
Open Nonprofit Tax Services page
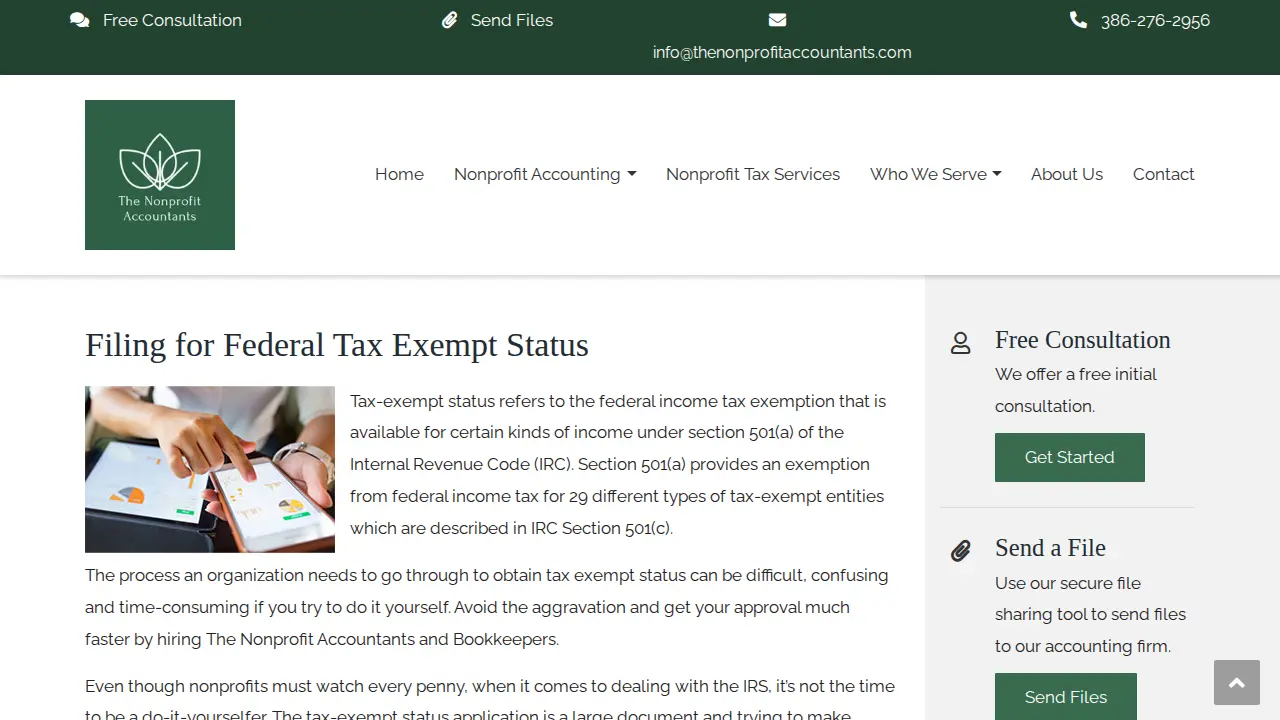coord(753,174)
